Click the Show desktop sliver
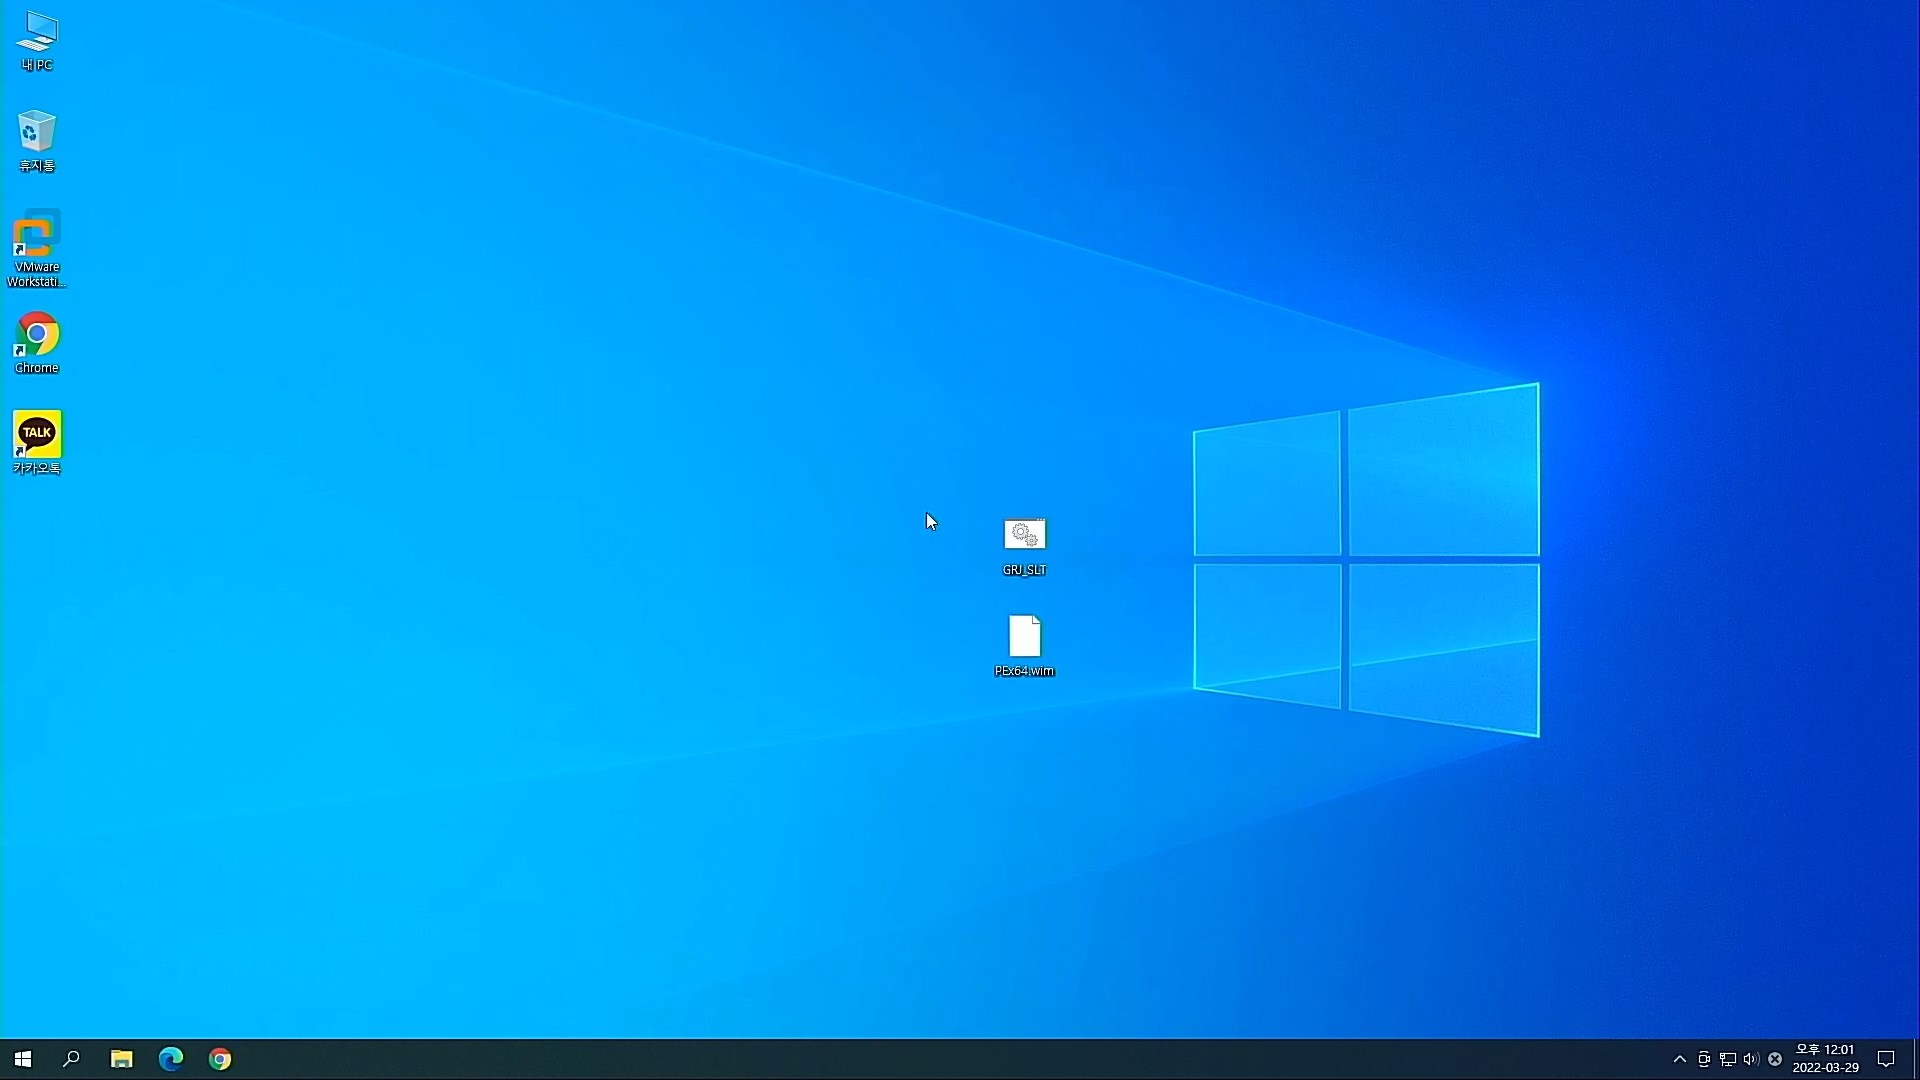The height and width of the screenshot is (1080, 1920). (1916, 1059)
